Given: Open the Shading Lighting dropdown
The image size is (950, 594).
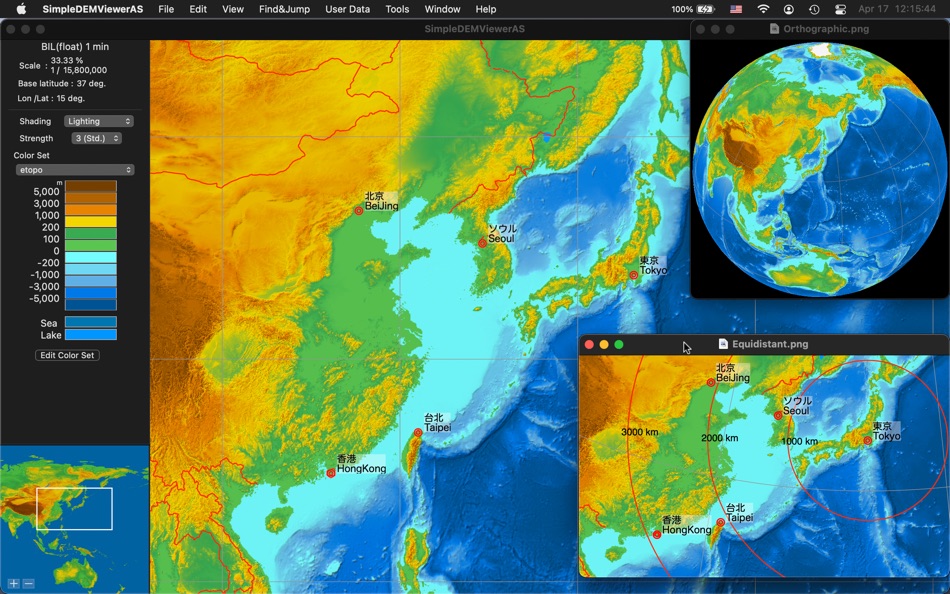Looking at the screenshot, I should point(99,121).
